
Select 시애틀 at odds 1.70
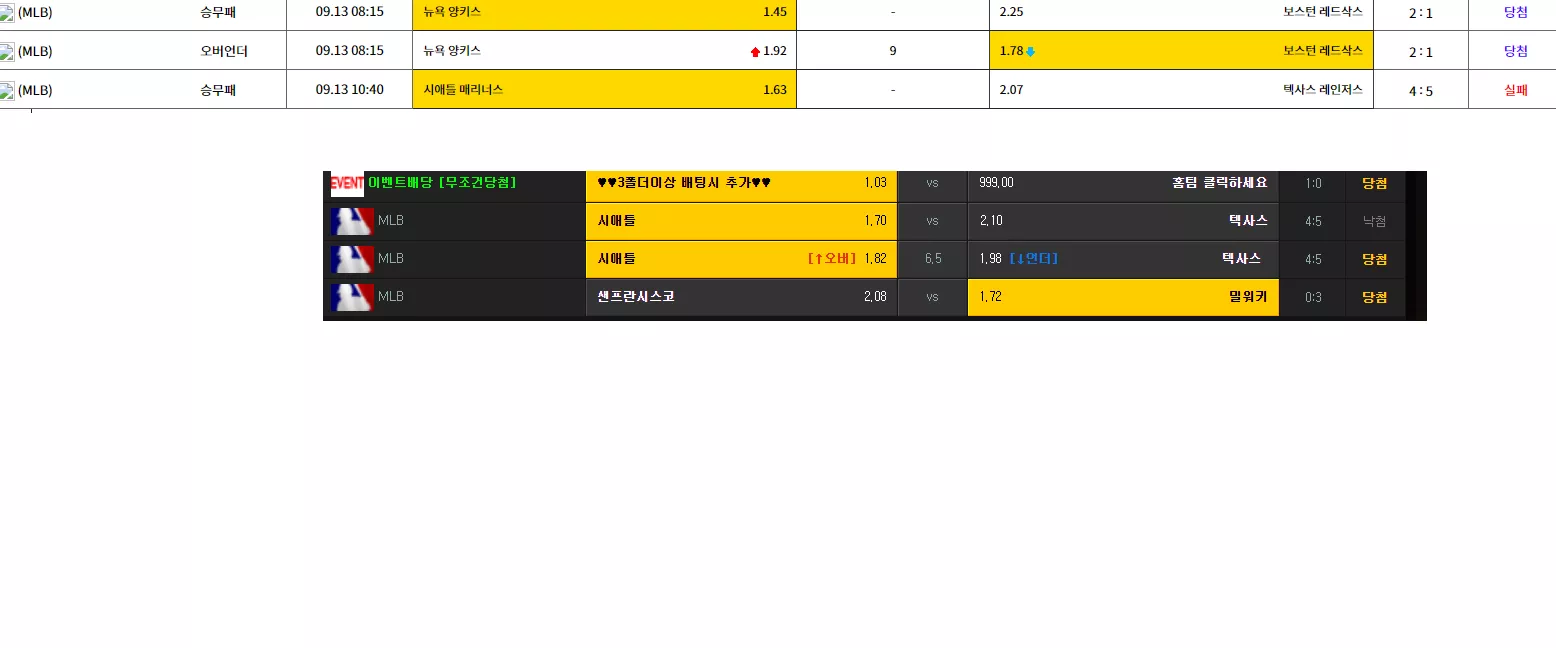(741, 221)
